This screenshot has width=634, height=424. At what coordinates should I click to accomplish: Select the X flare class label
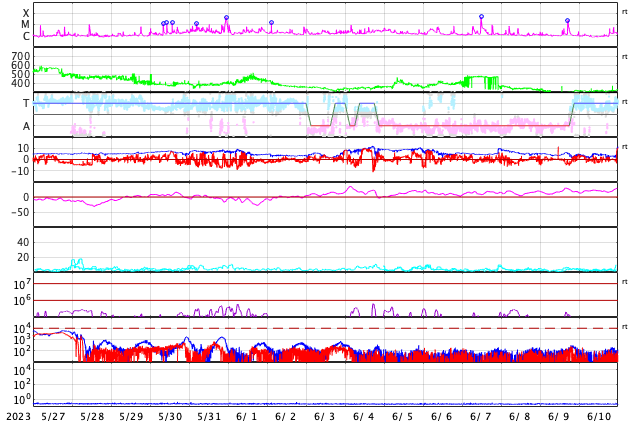(x=26, y=13)
